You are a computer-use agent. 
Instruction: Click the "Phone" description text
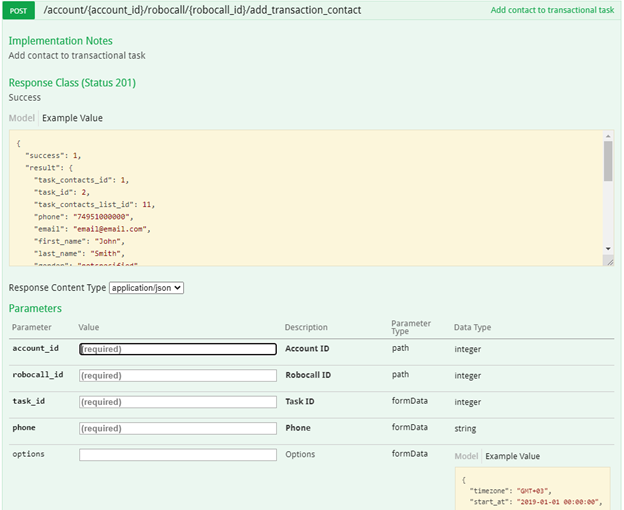coord(298,428)
